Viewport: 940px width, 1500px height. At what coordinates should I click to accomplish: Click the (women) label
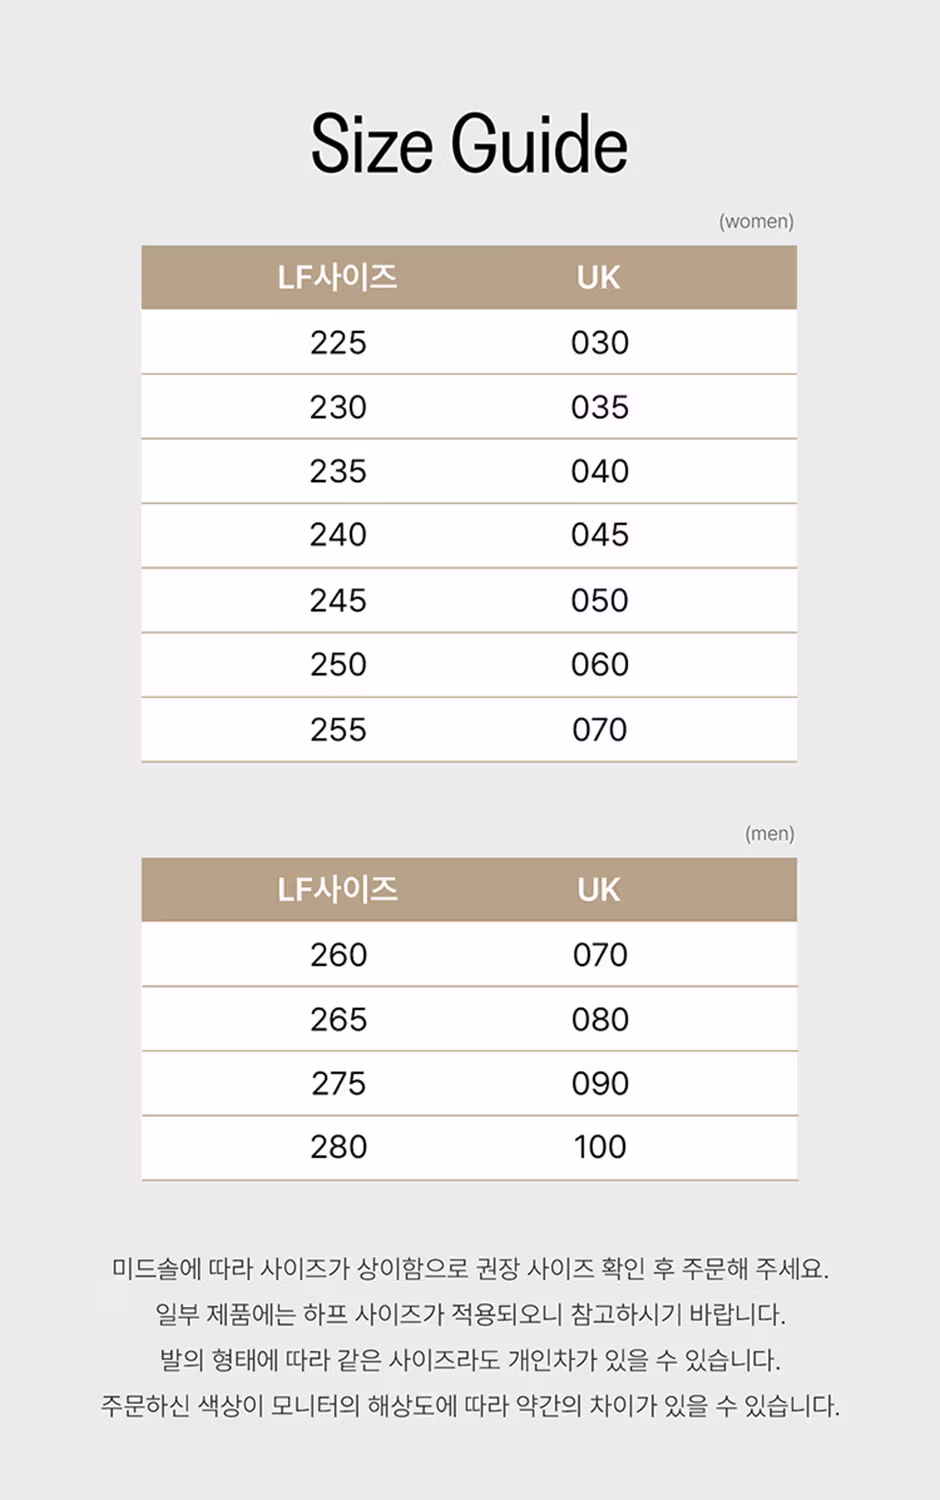click(756, 221)
